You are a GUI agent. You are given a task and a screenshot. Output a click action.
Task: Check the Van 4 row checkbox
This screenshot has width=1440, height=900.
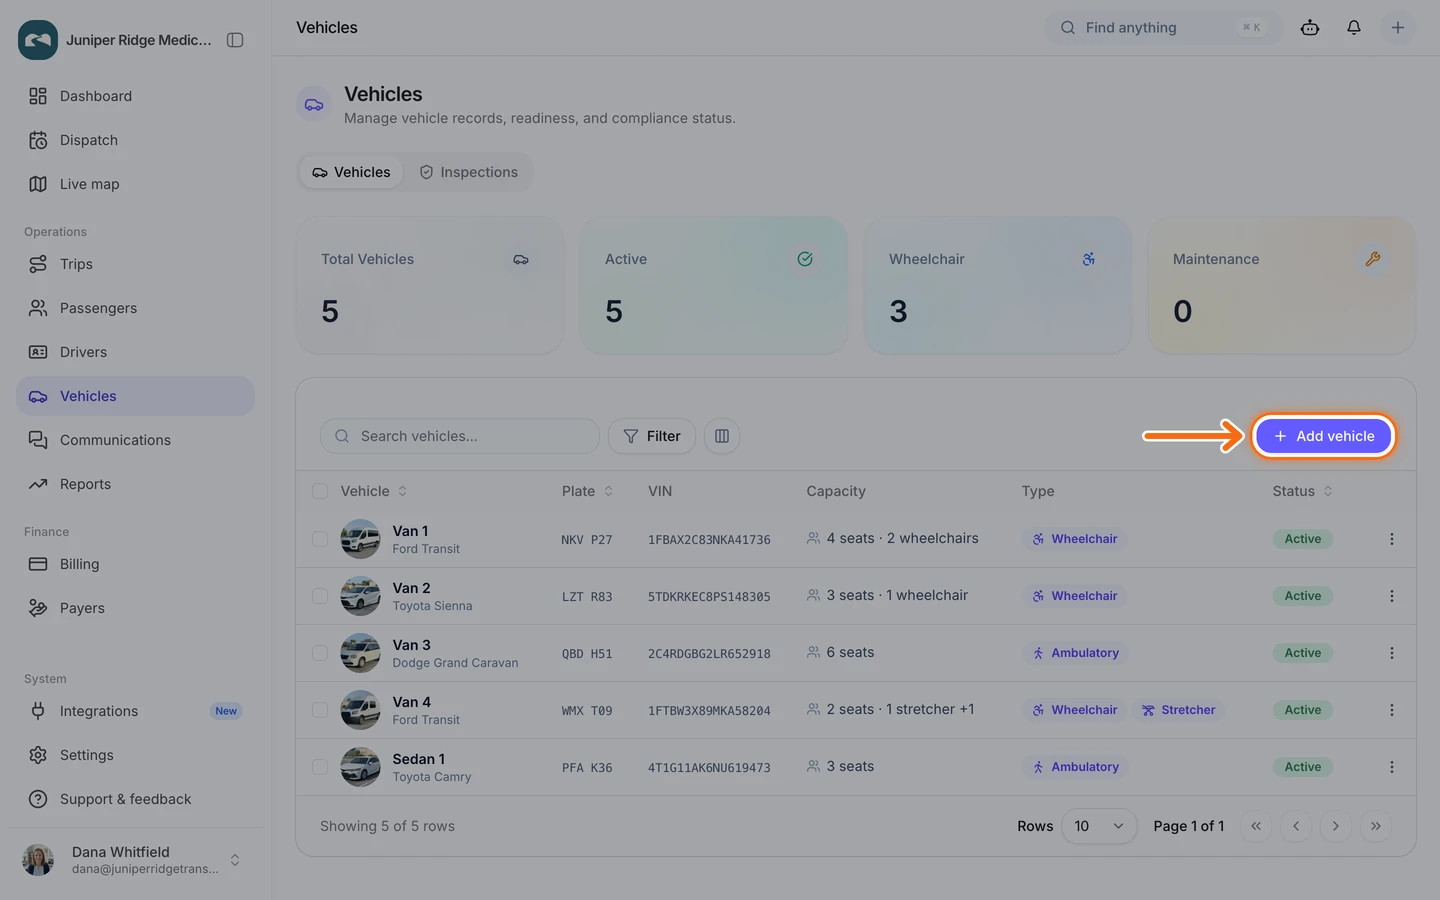[320, 710]
